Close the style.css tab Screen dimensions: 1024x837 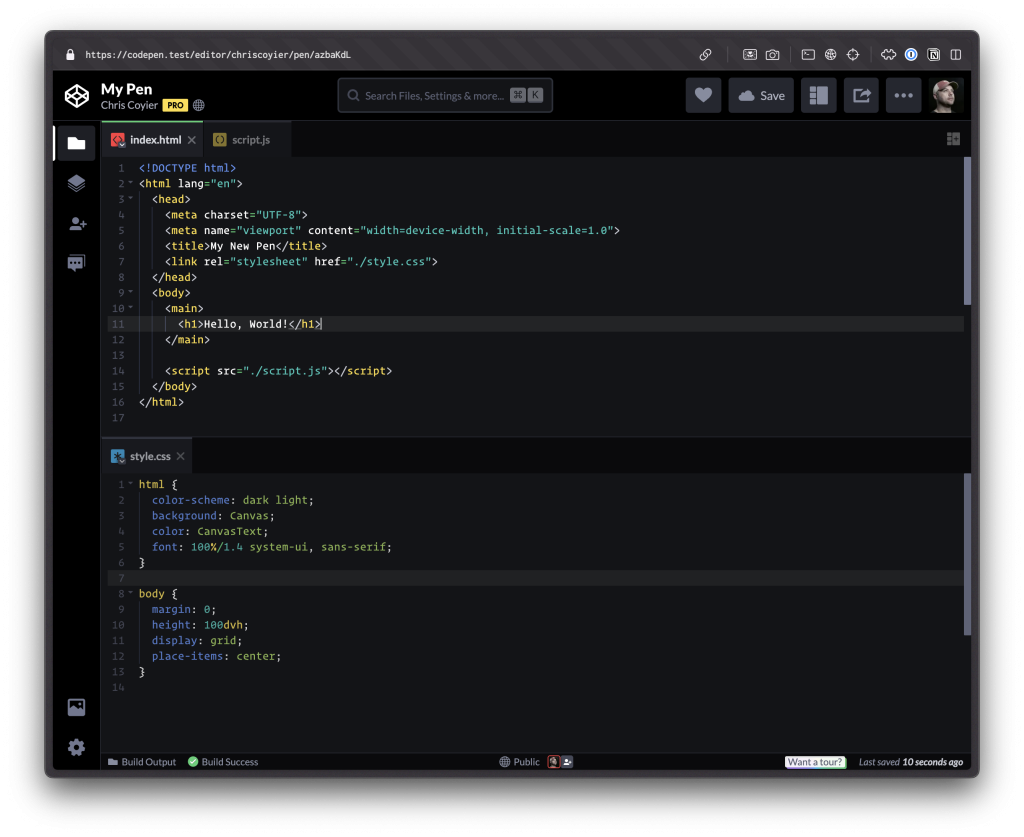click(x=181, y=456)
